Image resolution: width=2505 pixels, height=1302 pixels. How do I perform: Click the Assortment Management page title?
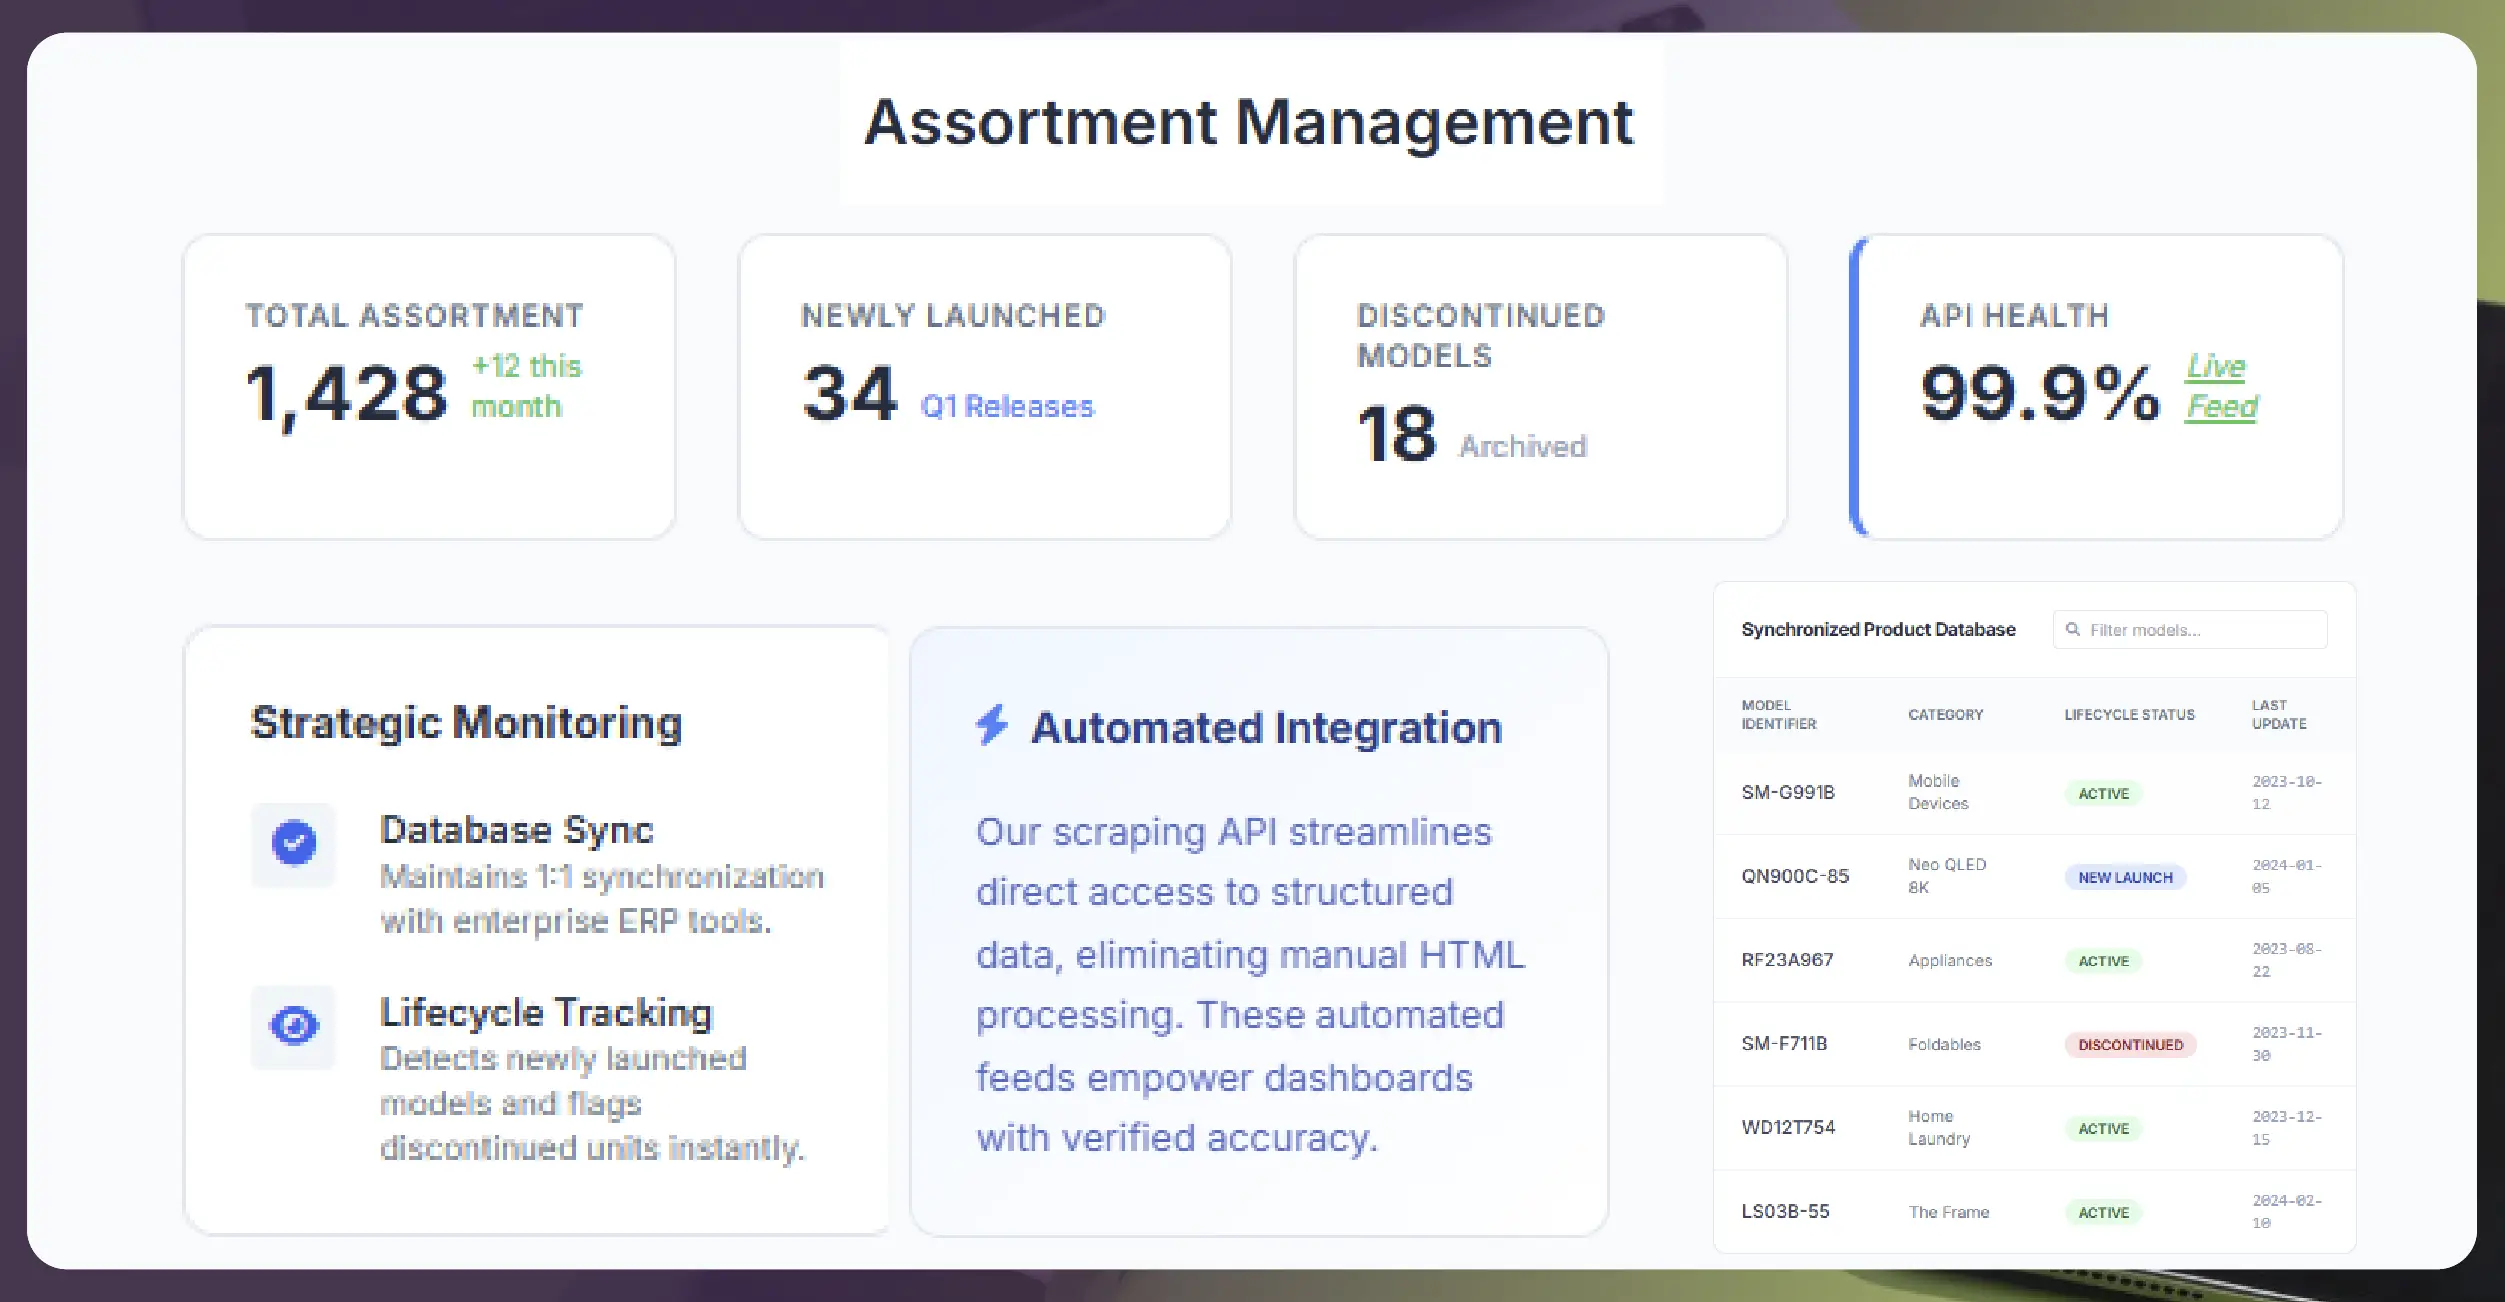1249,121
